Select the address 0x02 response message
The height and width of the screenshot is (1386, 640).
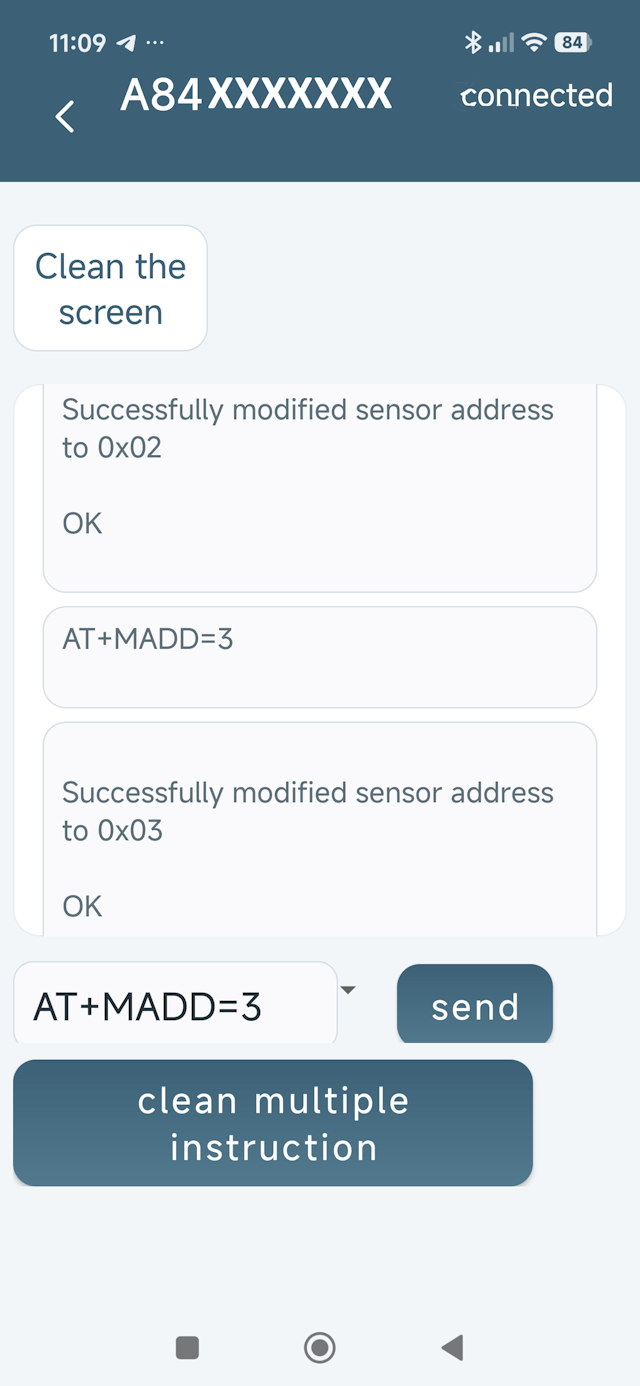click(320, 488)
